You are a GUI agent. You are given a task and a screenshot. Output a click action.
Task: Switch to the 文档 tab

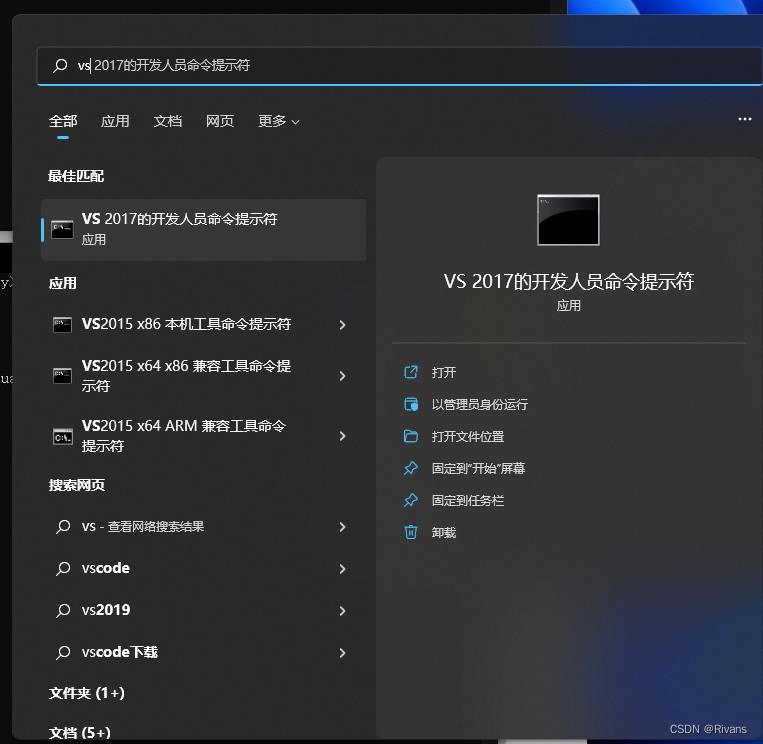point(168,121)
